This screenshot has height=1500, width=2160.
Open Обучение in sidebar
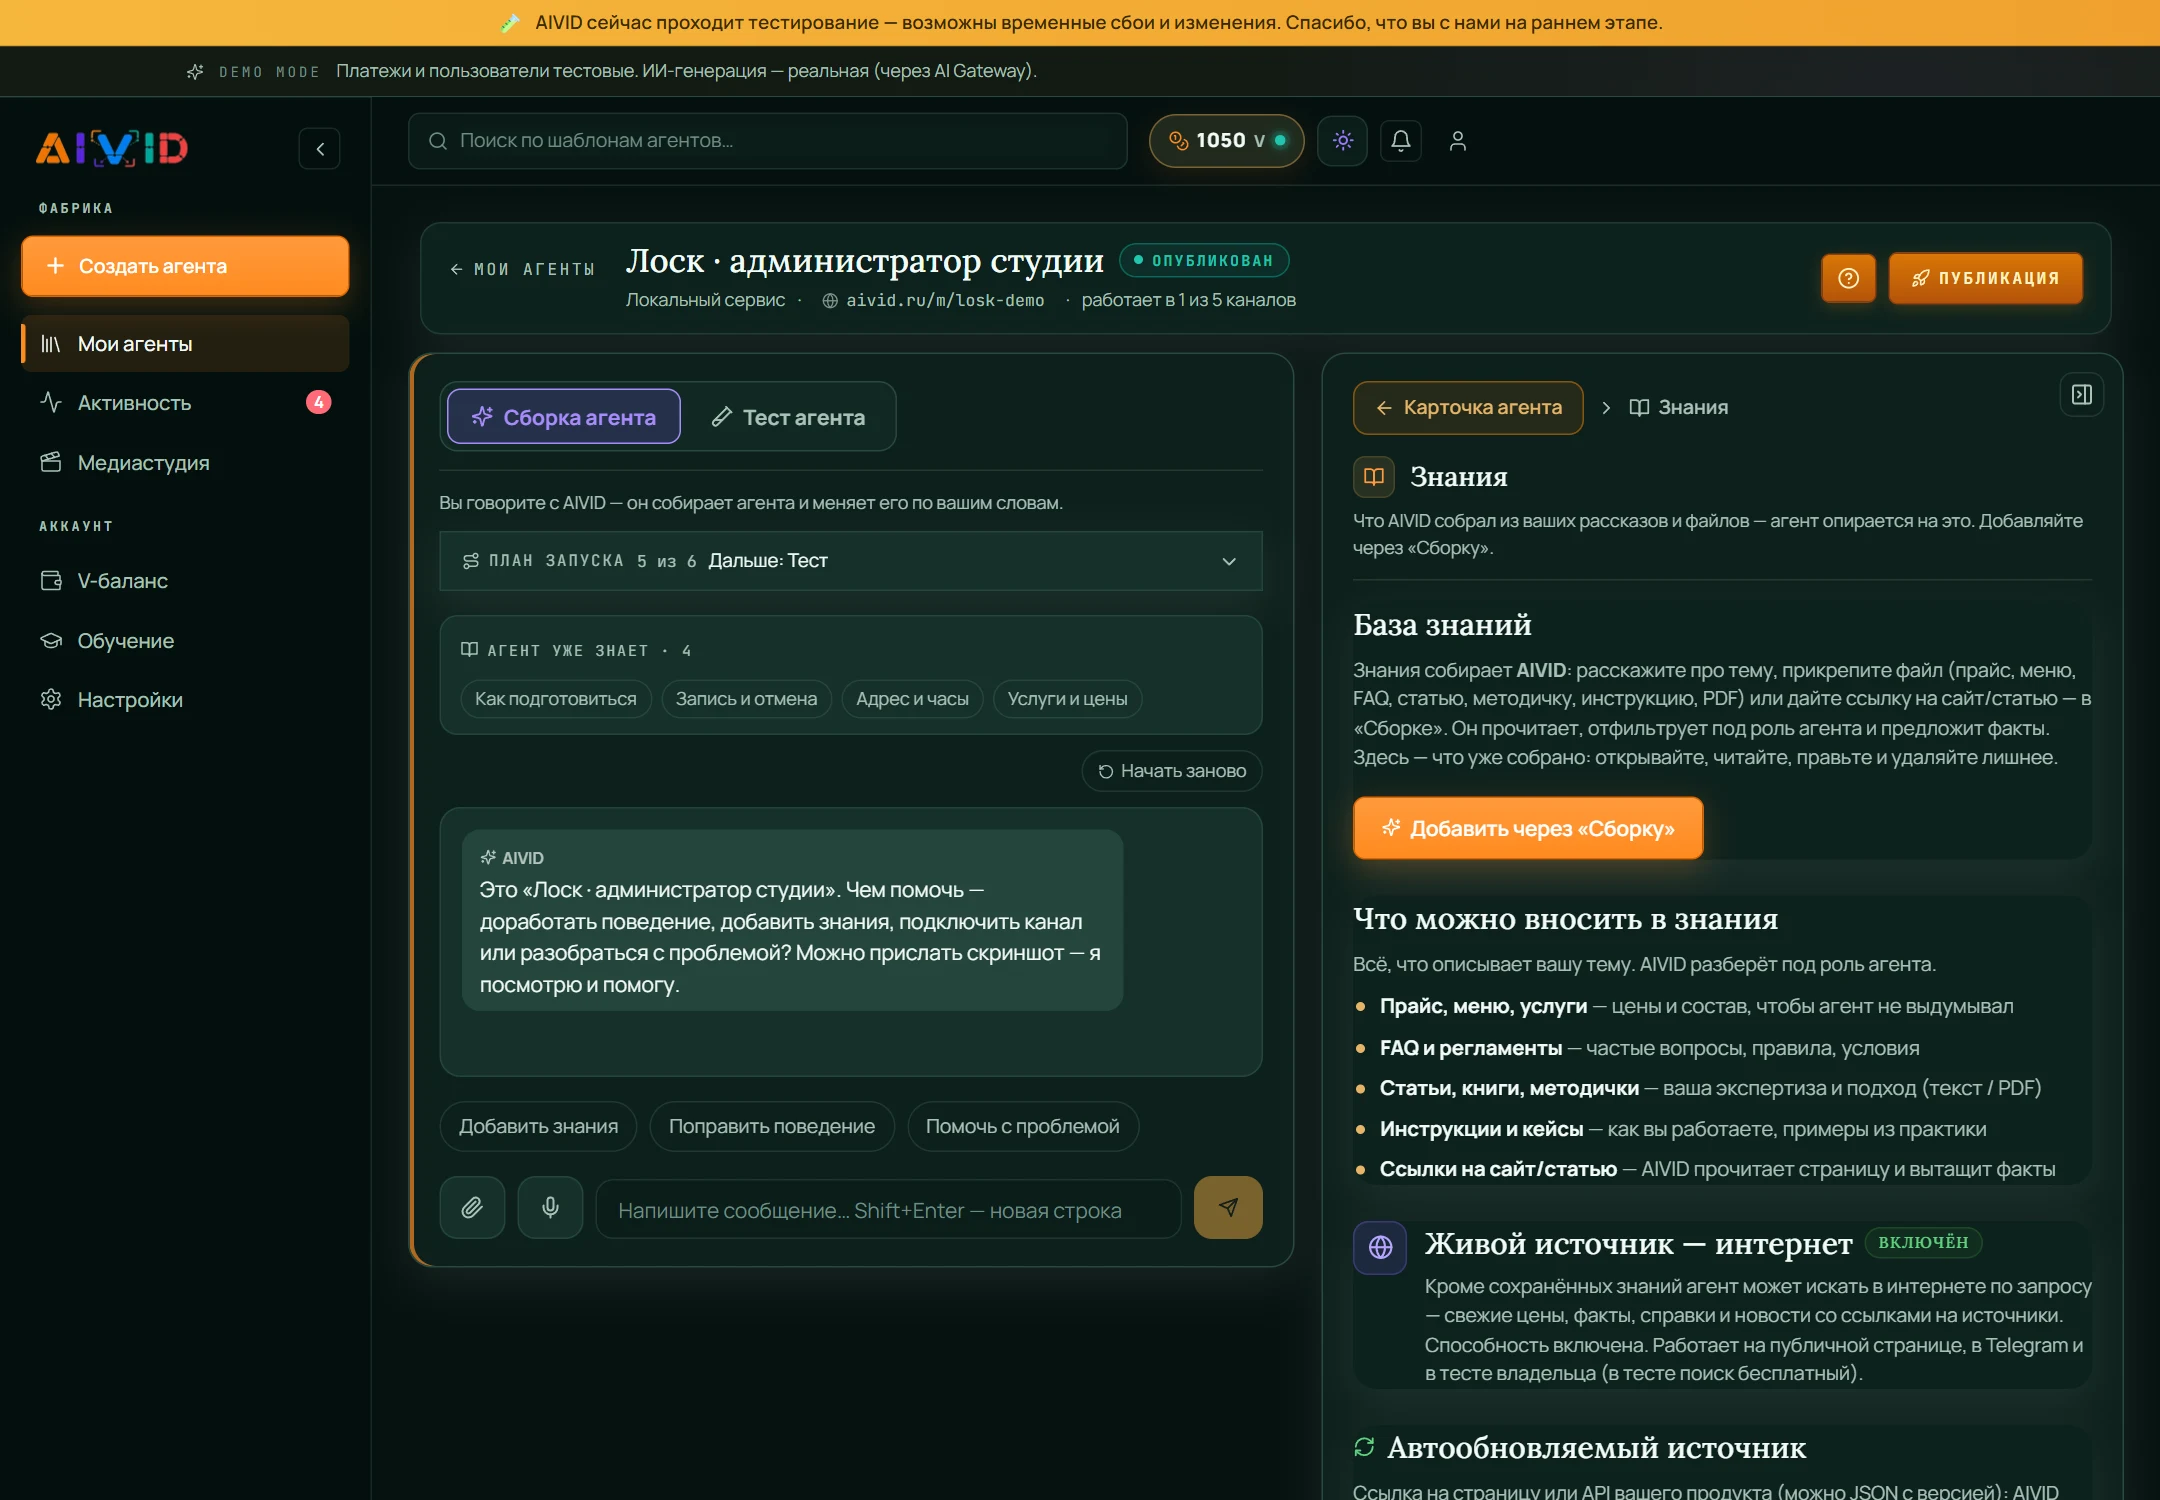[x=185, y=641]
